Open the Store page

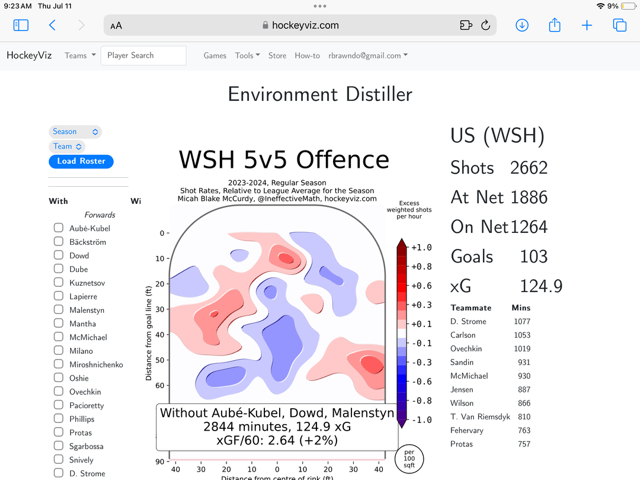(277, 56)
